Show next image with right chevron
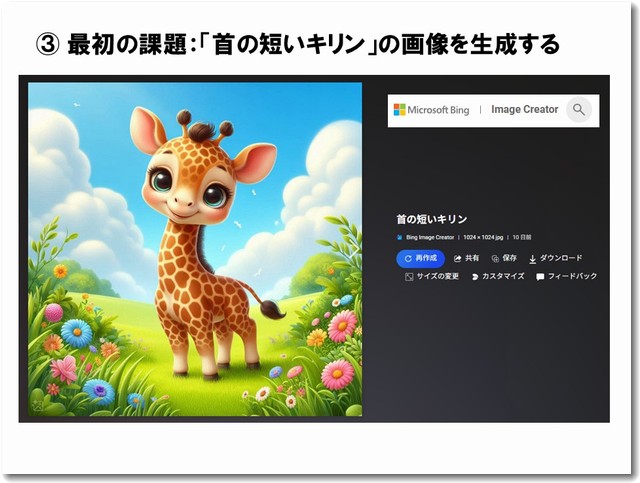640x483 pixels. coord(353,249)
